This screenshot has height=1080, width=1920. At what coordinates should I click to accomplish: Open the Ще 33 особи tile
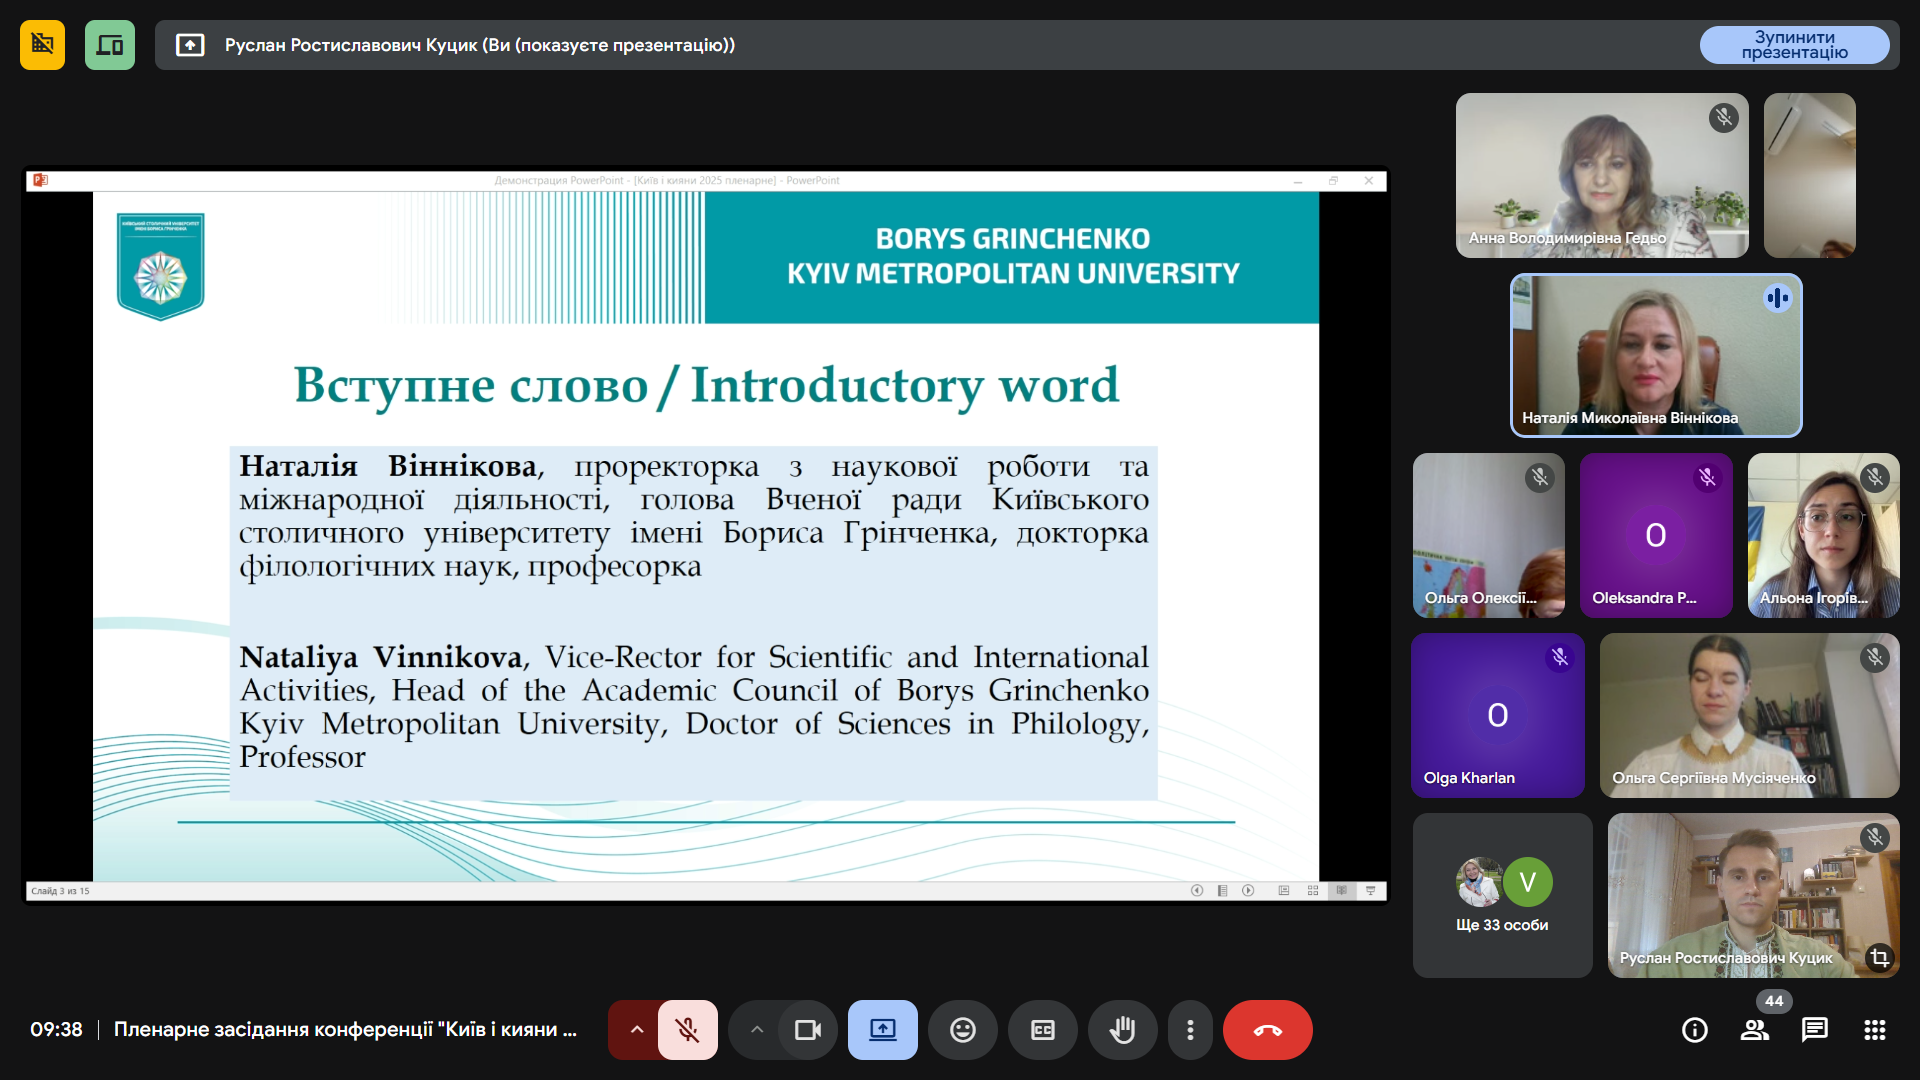(1502, 896)
